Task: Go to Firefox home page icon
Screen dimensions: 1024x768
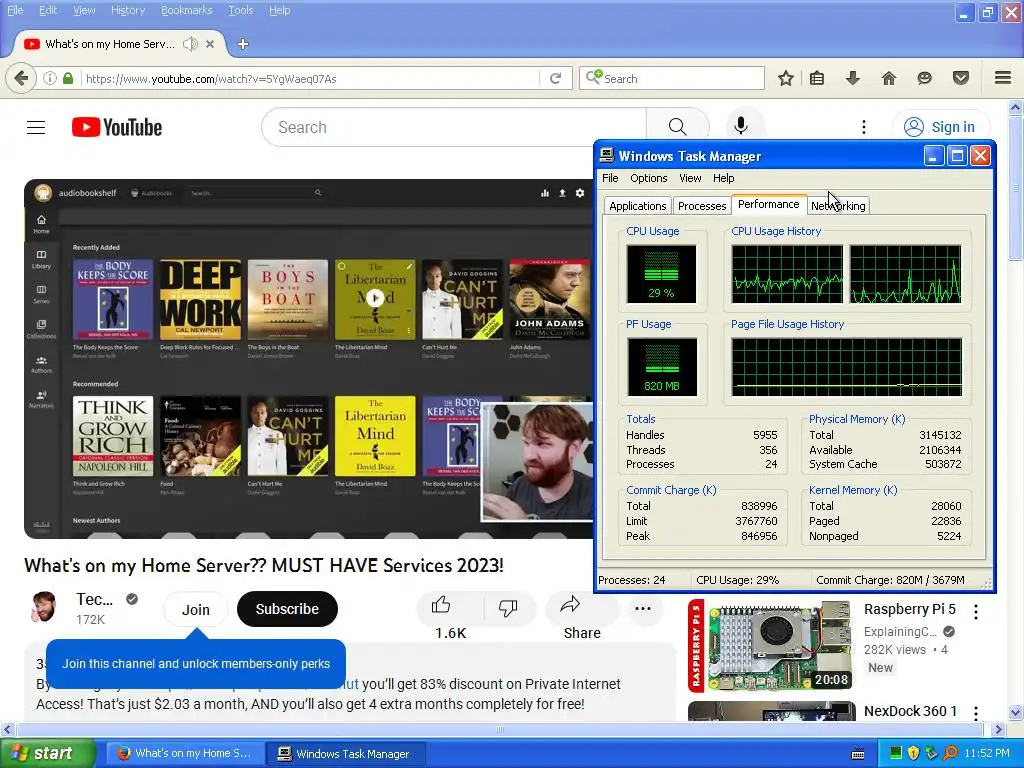Action: [889, 78]
